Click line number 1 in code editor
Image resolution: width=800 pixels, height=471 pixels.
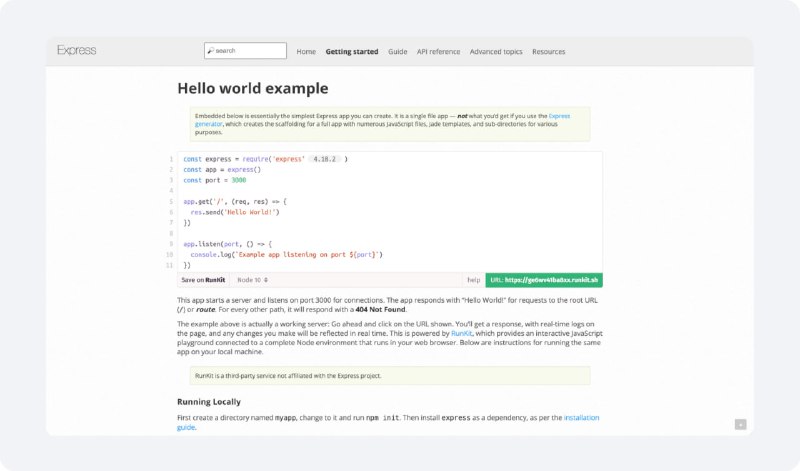(x=171, y=159)
